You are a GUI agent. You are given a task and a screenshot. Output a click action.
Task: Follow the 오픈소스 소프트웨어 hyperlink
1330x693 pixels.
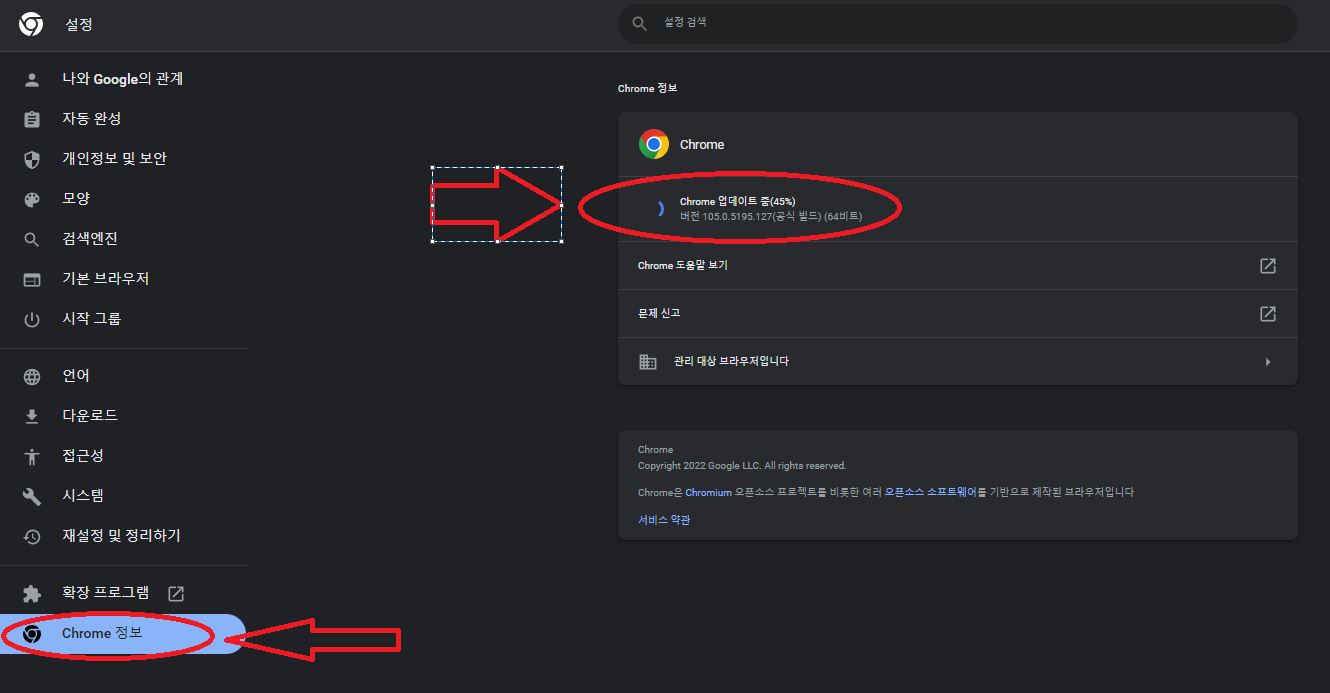click(930, 492)
